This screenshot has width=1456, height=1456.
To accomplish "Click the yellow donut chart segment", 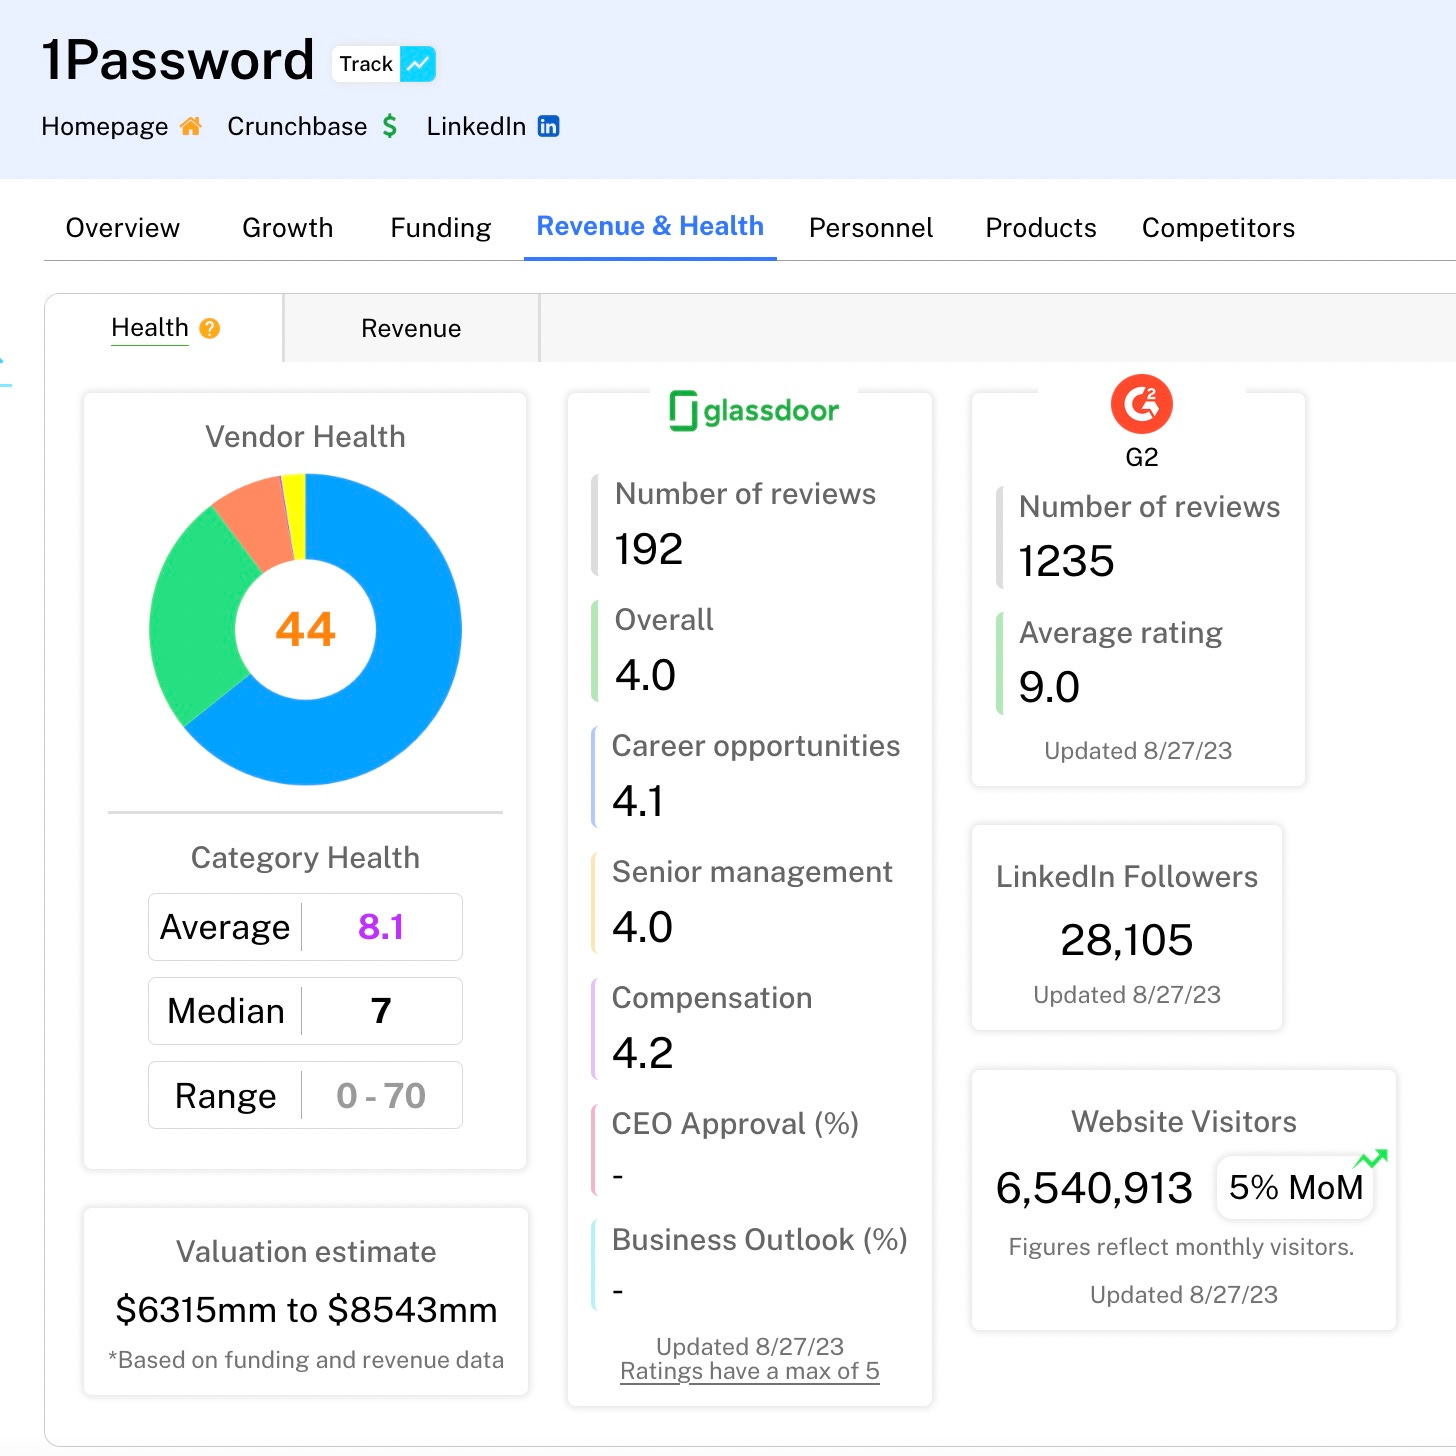I will [x=295, y=515].
